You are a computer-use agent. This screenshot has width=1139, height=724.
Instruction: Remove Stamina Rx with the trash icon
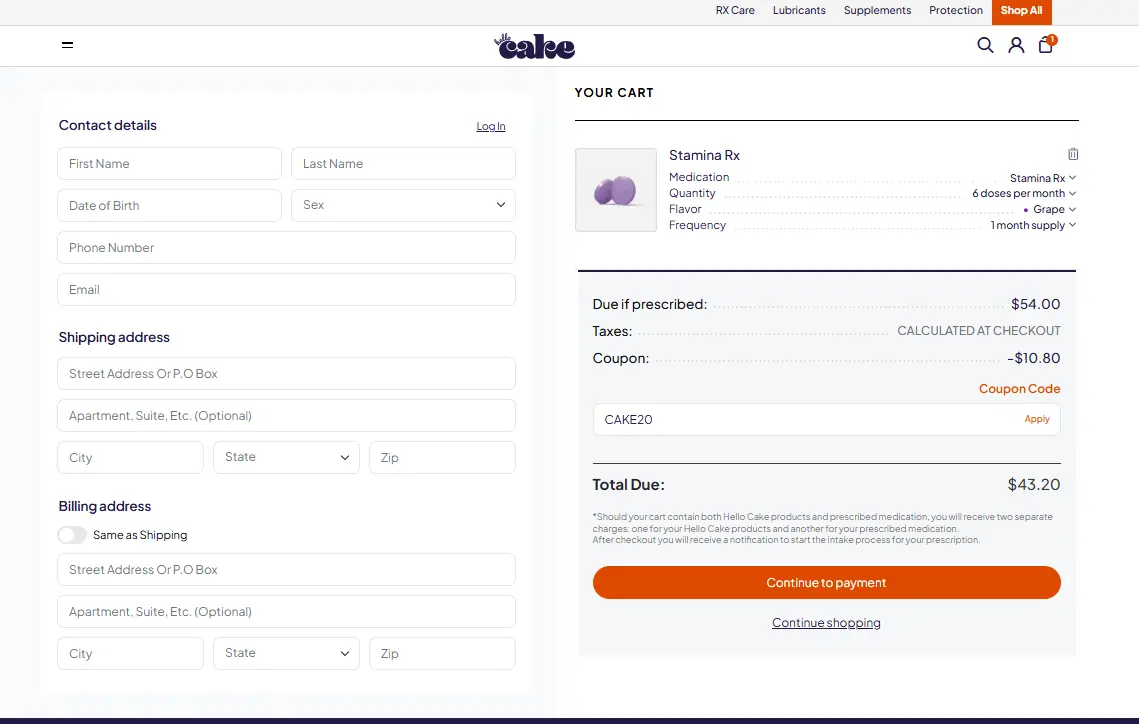(x=1073, y=154)
